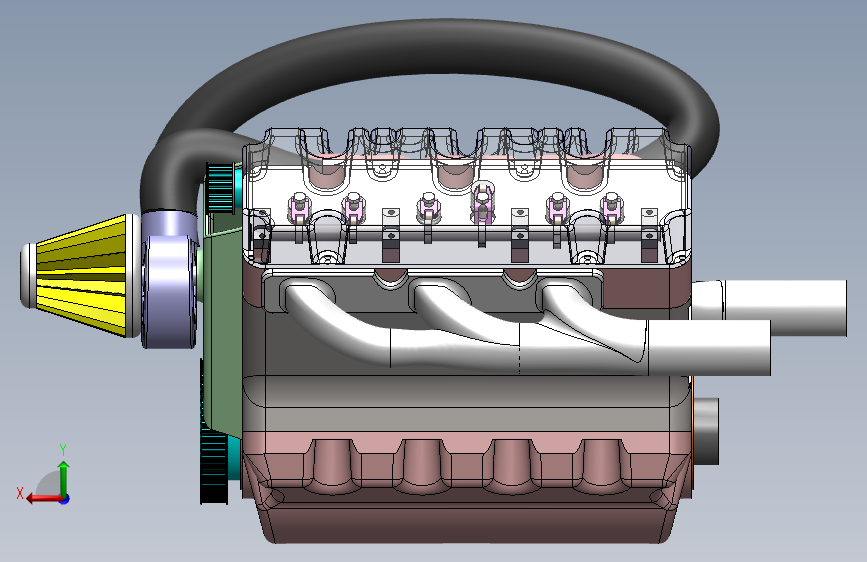Viewport: 867px width, 562px height.
Task: Select the yellow conical air filter
Action: [x=83, y=275]
